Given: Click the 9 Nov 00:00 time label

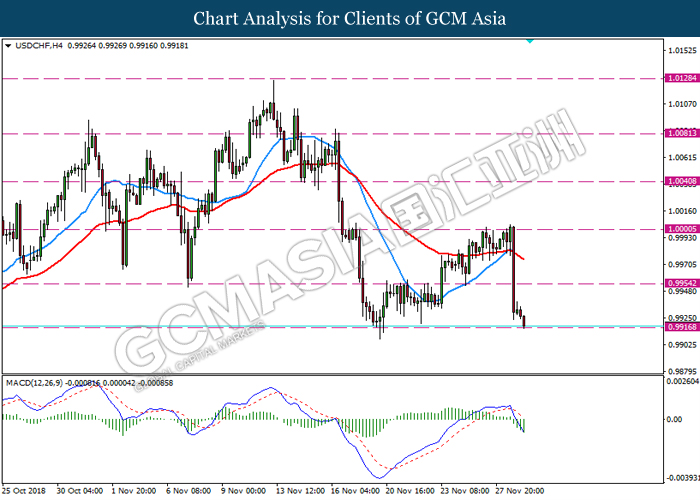Looking at the screenshot, I should 244,491.
